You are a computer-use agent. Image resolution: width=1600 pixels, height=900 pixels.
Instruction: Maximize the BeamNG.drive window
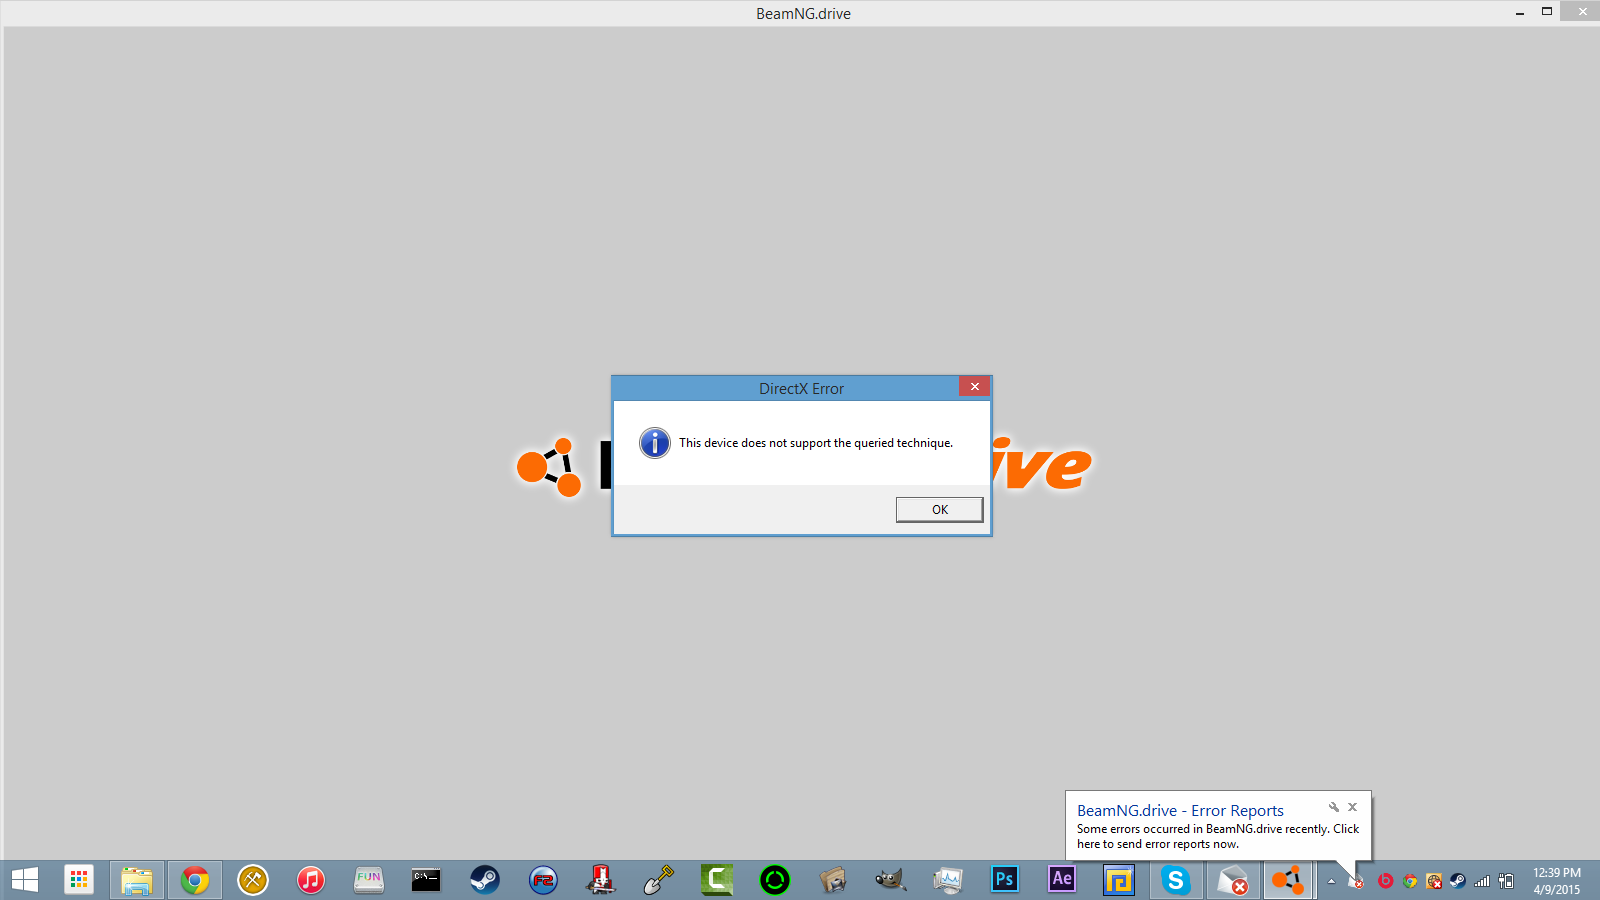1546,12
